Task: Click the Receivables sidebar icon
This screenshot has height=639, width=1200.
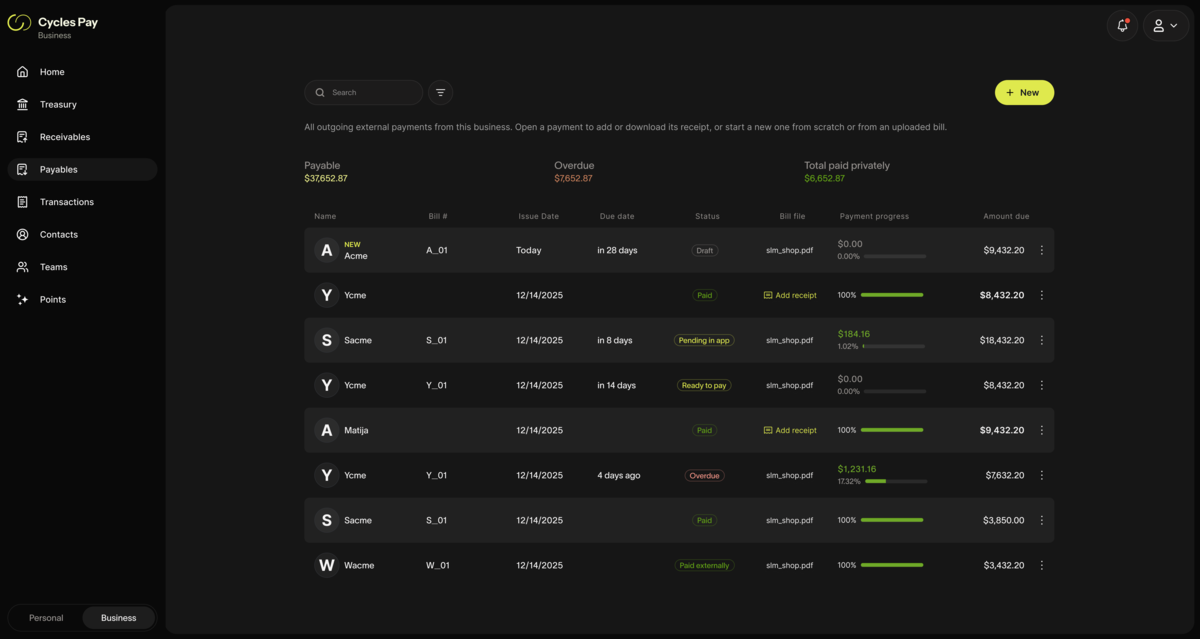Action: tap(23, 137)
